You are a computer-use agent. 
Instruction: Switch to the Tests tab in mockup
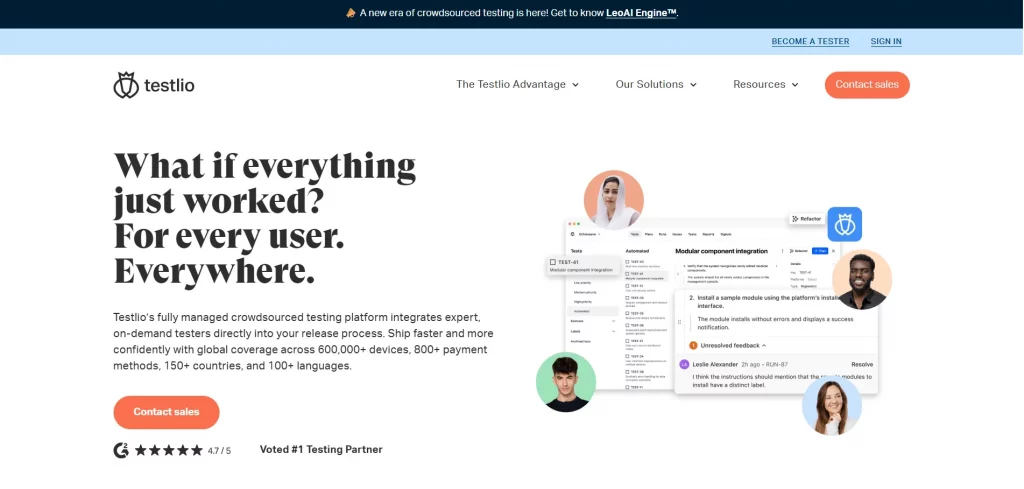point(635,234)
